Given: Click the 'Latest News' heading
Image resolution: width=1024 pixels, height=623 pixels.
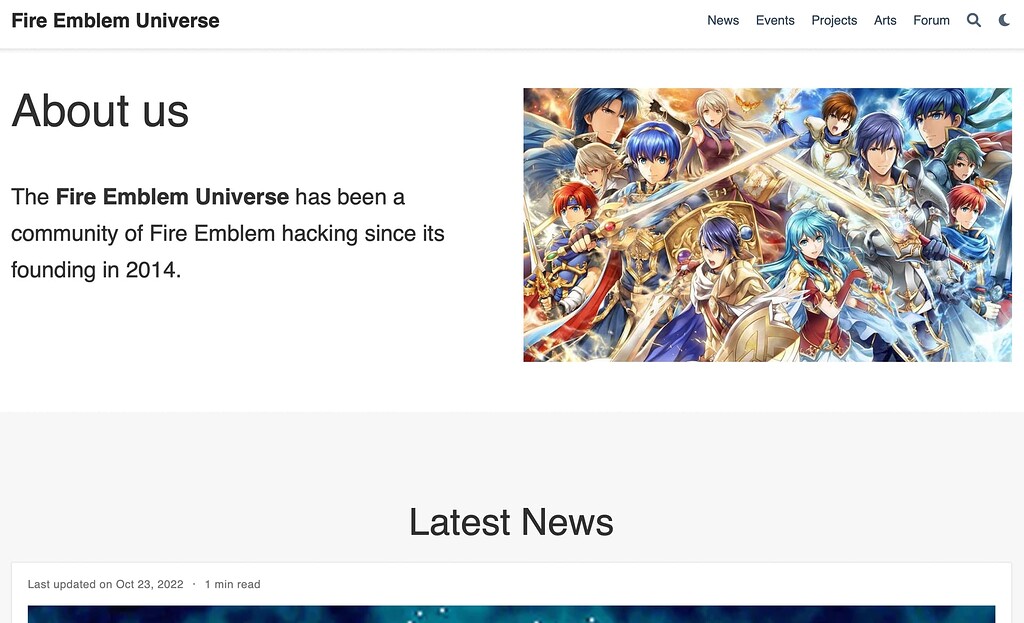Looking at the screenshot, I should [511, 522].
